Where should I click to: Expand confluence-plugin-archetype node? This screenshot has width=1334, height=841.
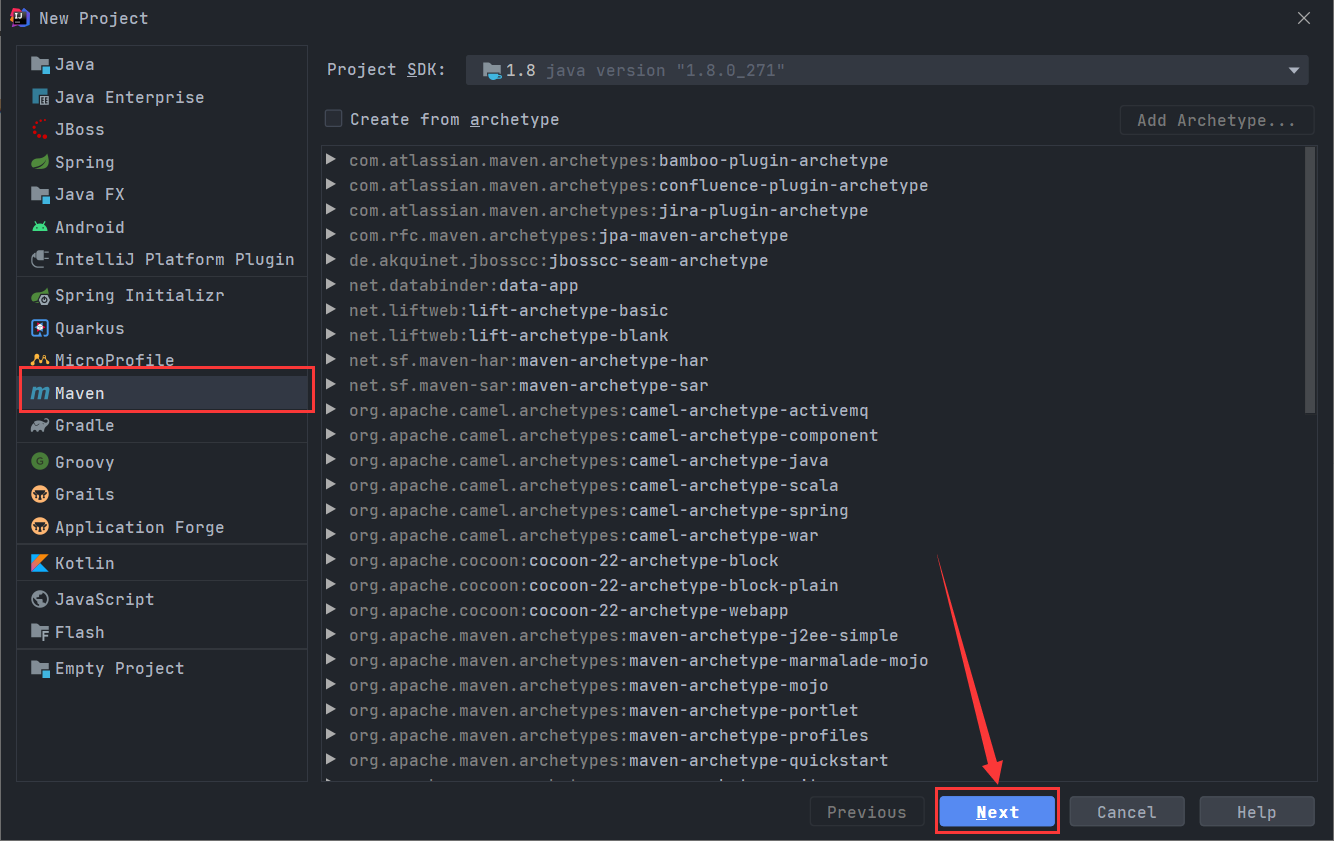[331, 185]
